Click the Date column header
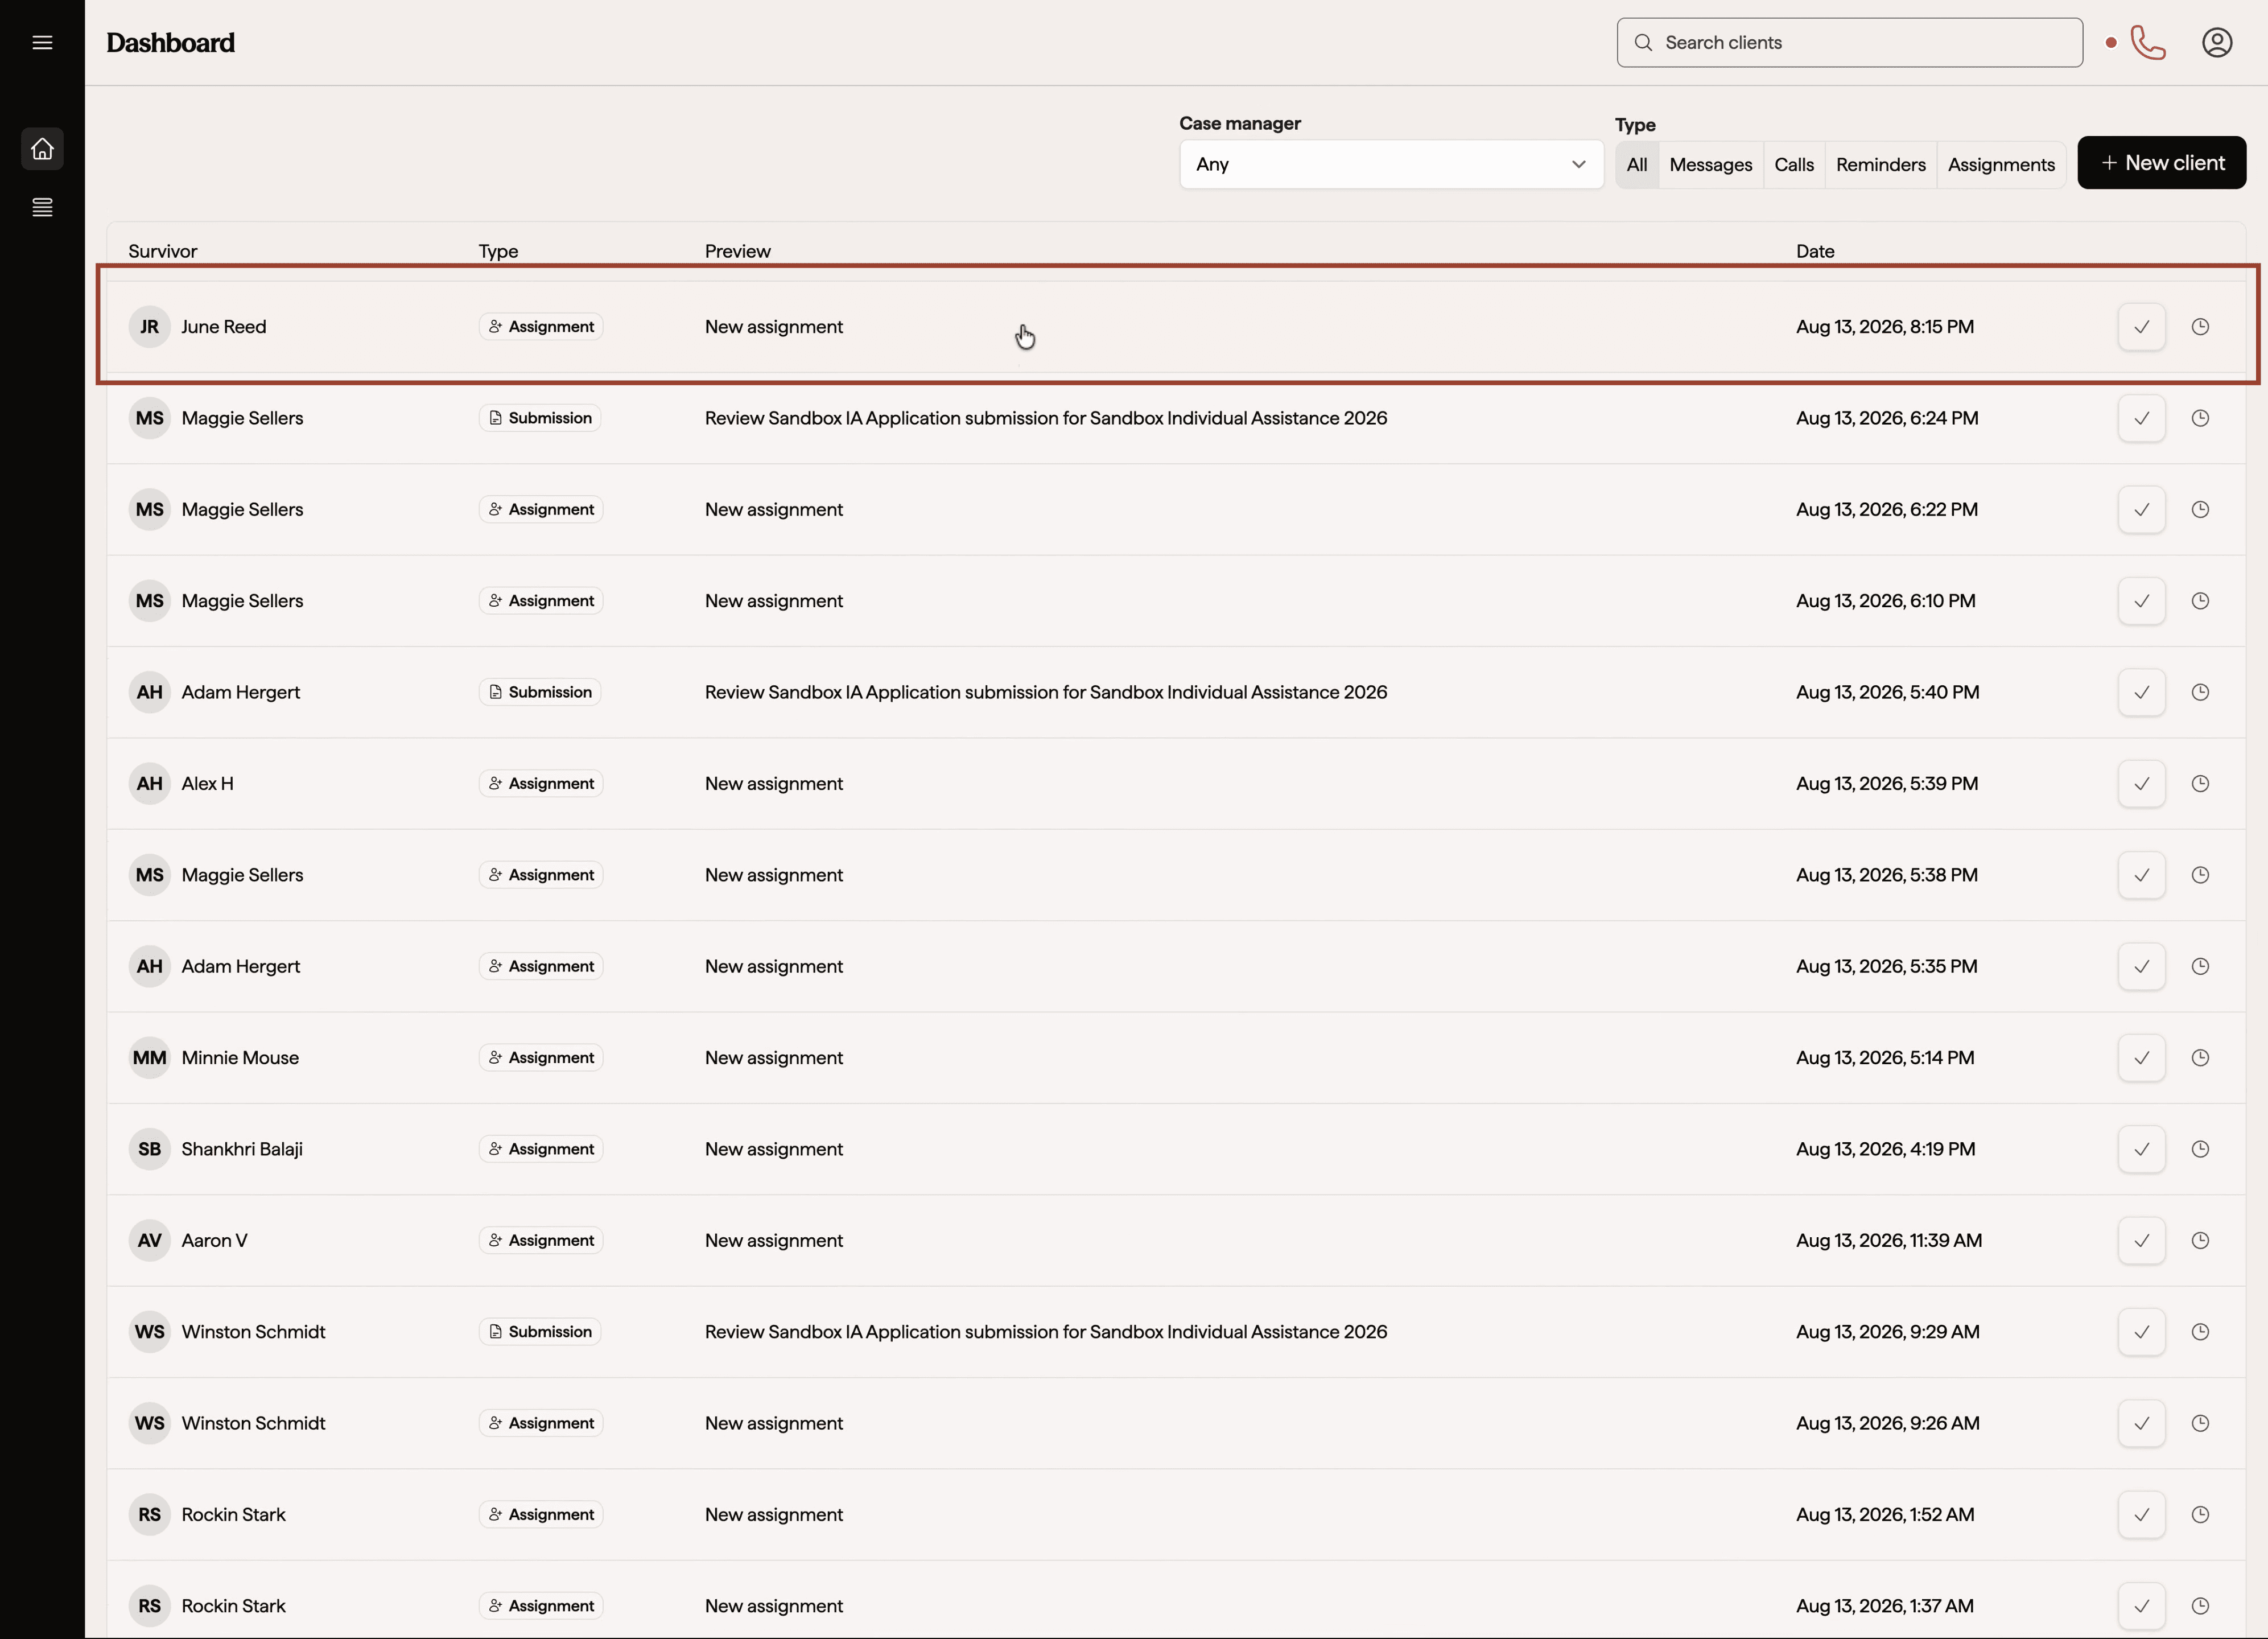 [1814, 251]
